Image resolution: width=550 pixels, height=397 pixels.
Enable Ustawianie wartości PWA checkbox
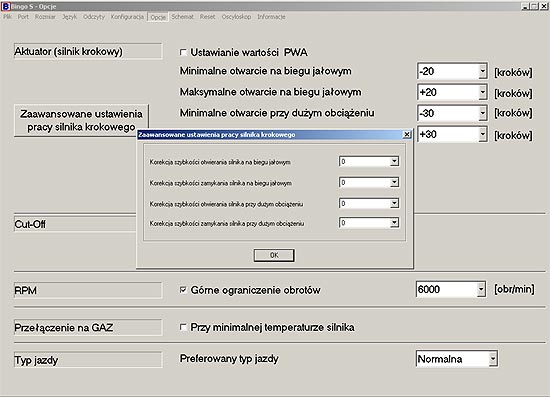[183, 52]
